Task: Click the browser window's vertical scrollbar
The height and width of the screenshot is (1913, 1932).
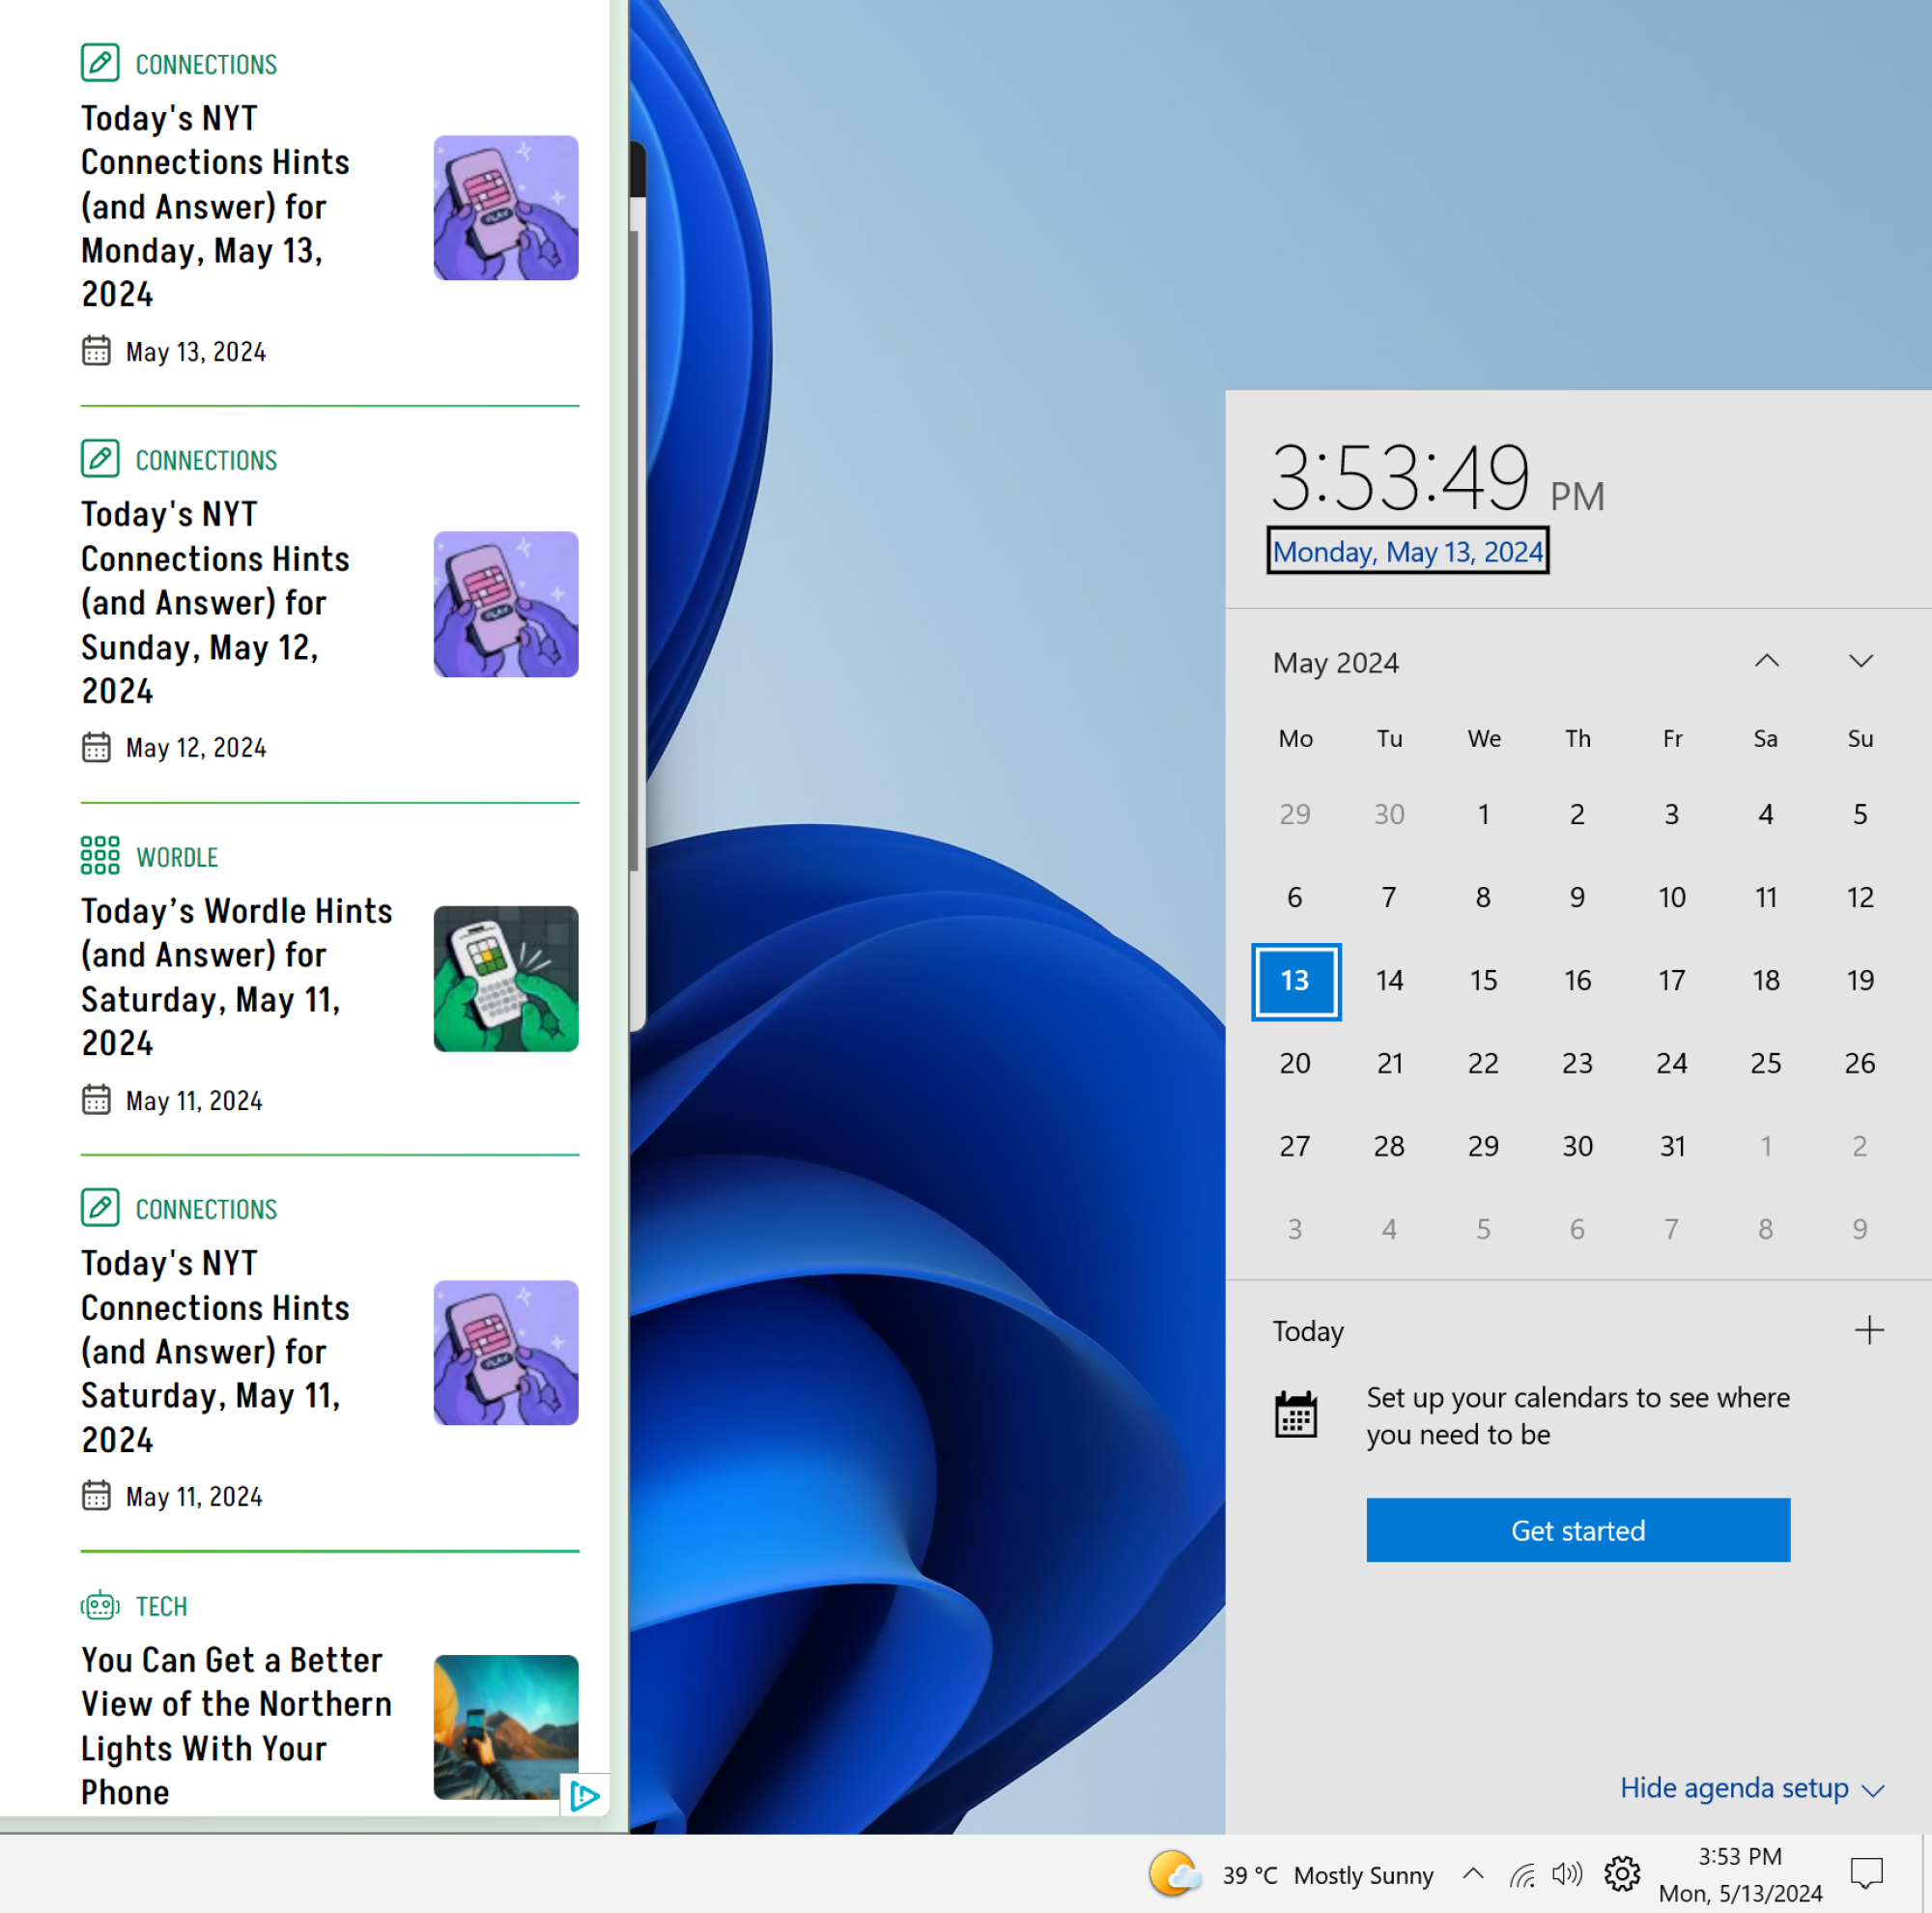Action: [x=636, y=552]
